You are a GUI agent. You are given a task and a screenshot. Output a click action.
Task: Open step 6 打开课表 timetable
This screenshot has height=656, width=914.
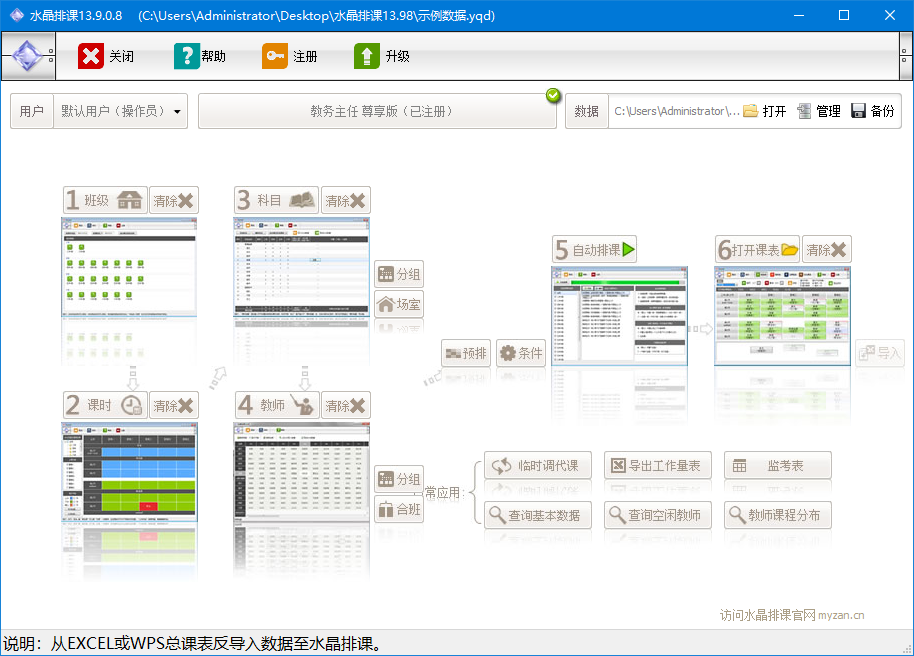758,250
